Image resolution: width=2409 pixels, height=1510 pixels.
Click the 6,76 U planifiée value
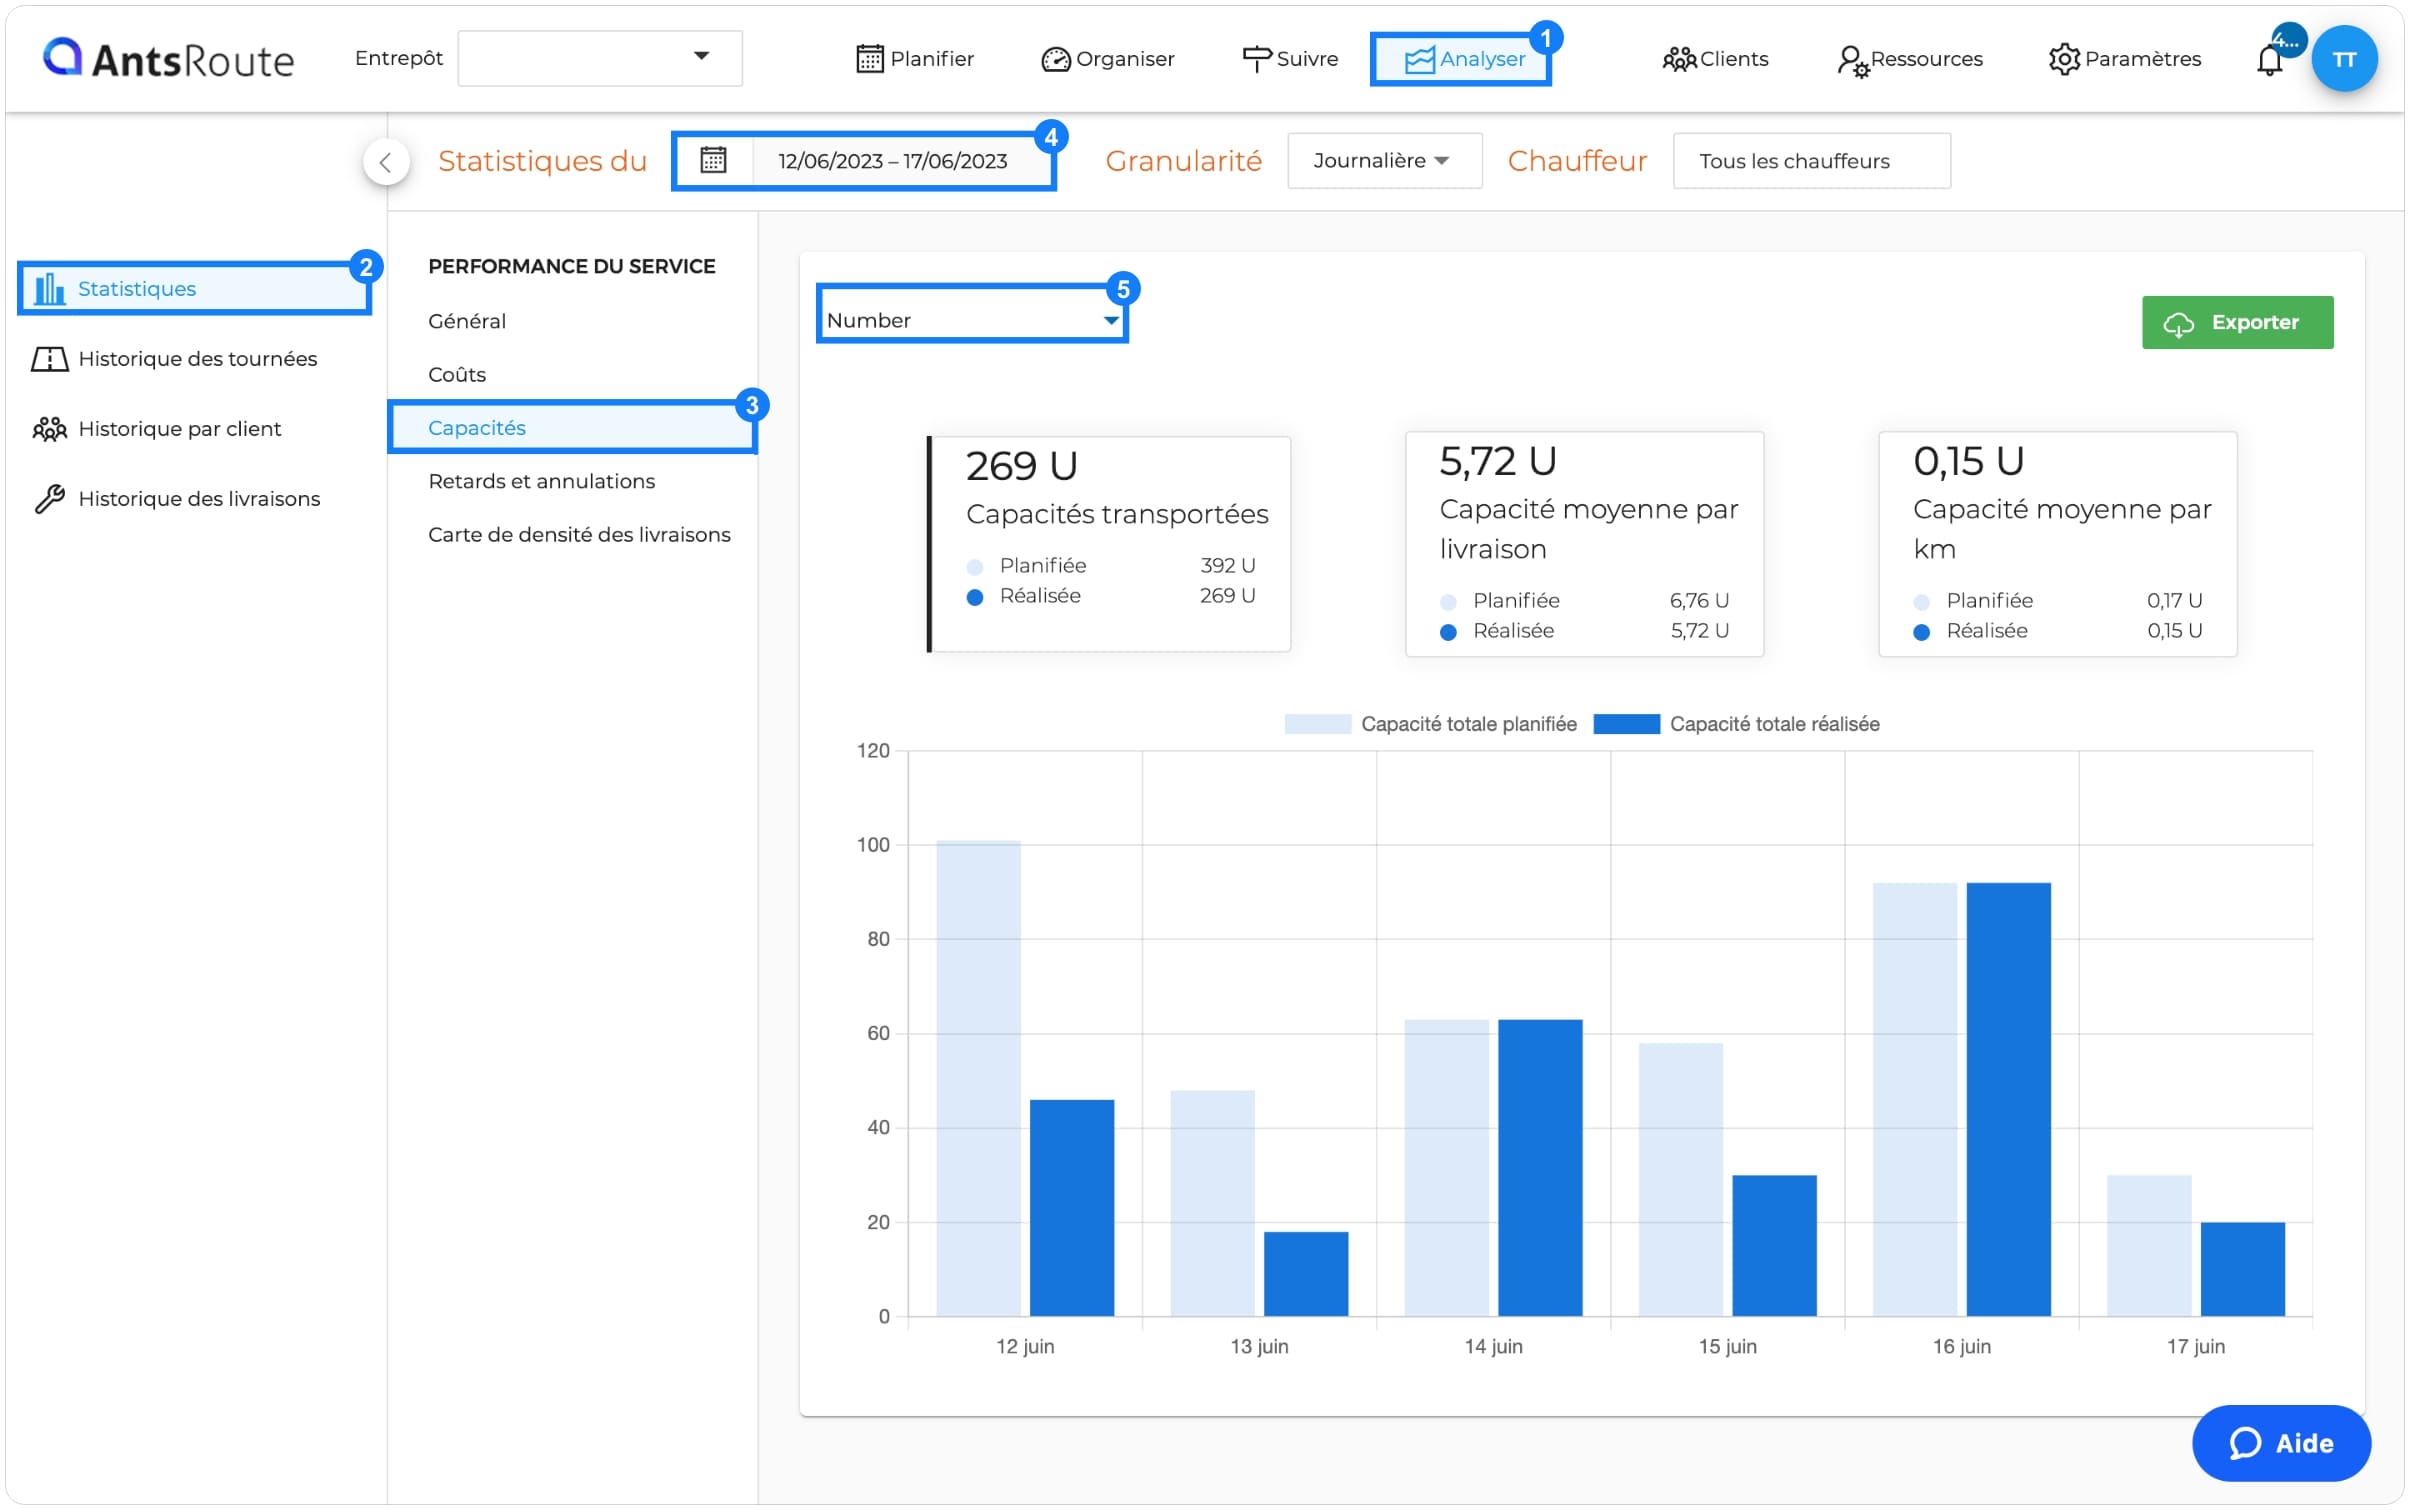[1699, 600]
